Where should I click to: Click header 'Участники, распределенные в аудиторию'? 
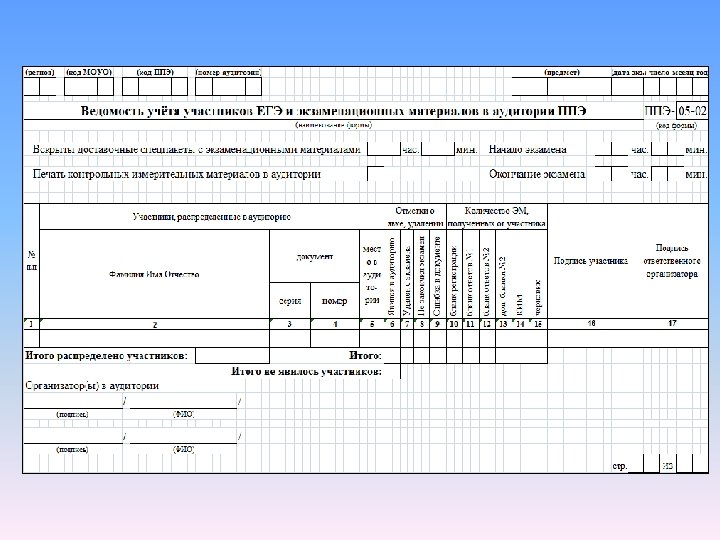pyautogui.click(x=212, y=217)
